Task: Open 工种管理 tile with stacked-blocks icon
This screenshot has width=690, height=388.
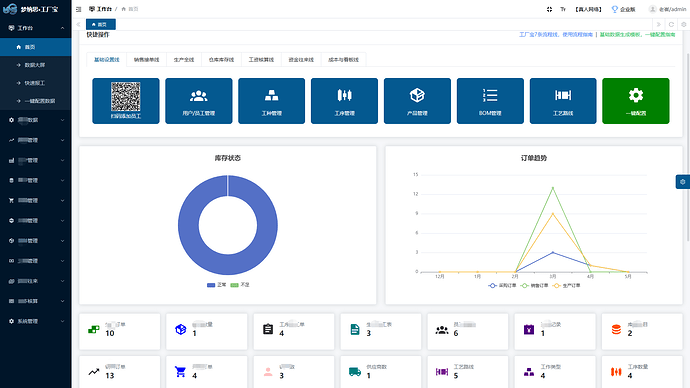Action: pyautogui.click(x=272, y=101)
